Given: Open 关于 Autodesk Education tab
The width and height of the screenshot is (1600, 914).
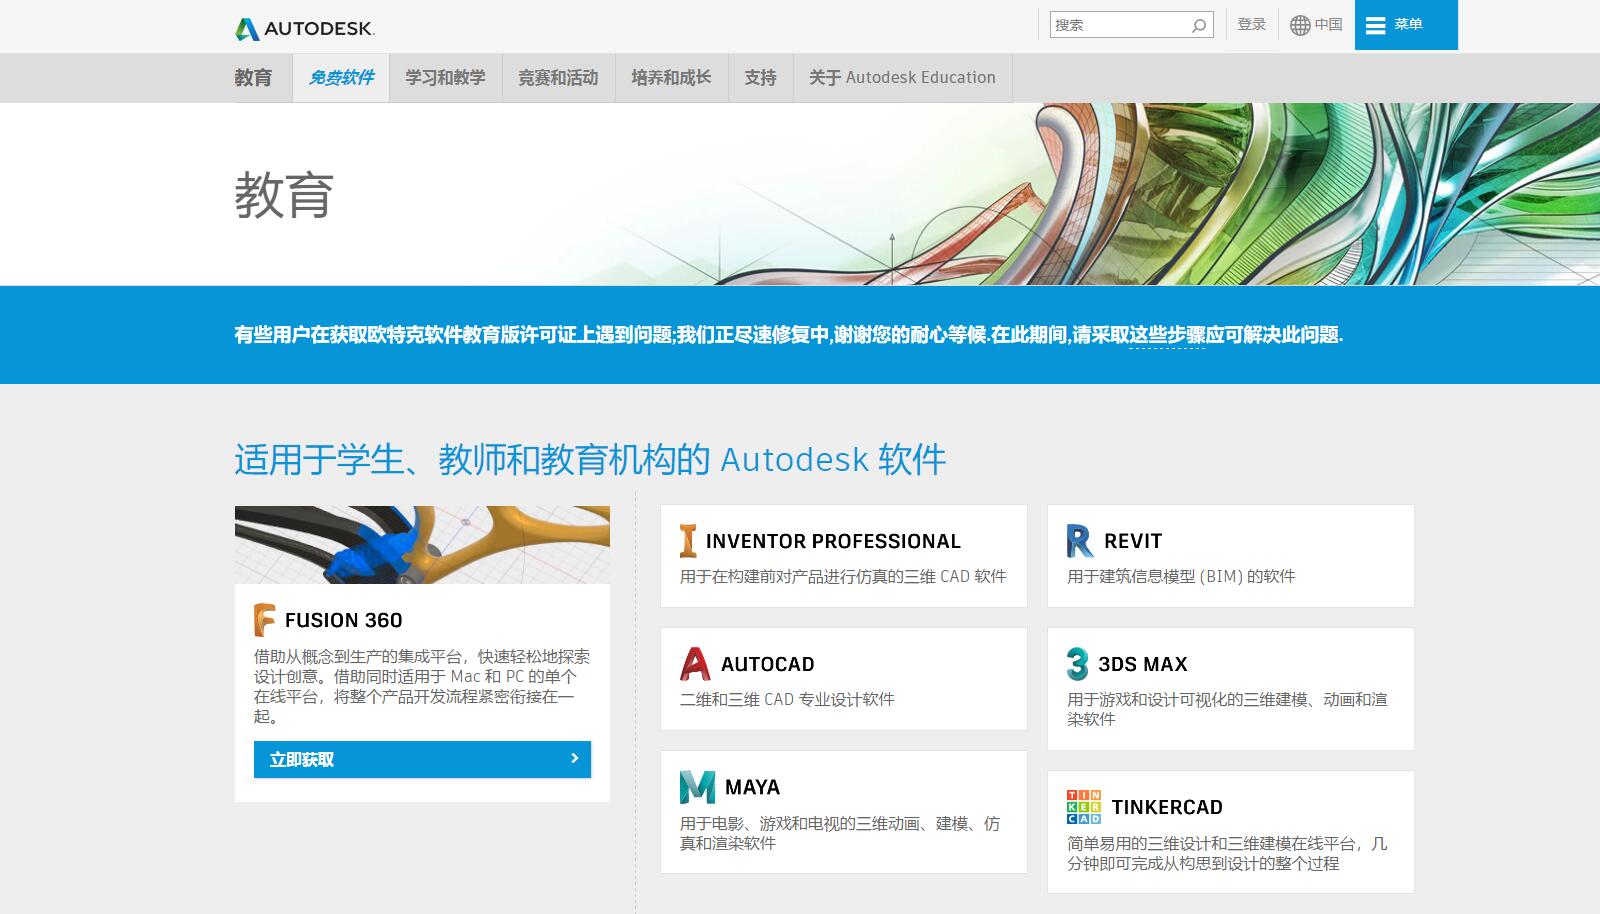Looking at the screenshot, I should click(x=902, y=78).
